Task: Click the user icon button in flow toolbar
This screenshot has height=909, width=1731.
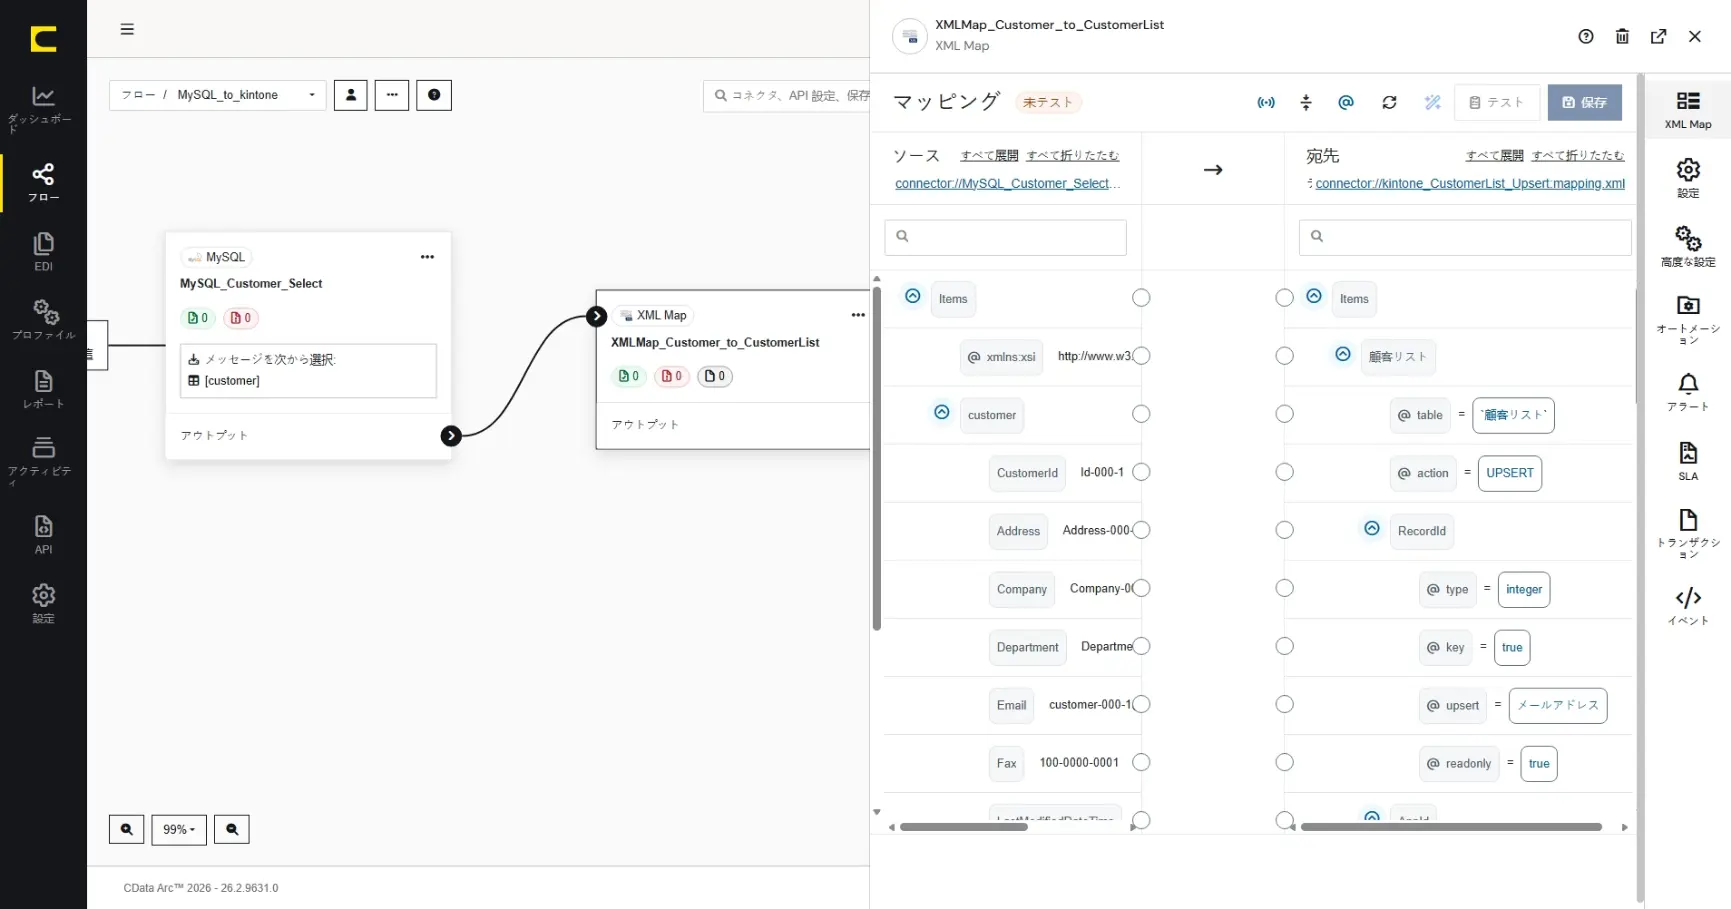Action: [x=350, y=95]
